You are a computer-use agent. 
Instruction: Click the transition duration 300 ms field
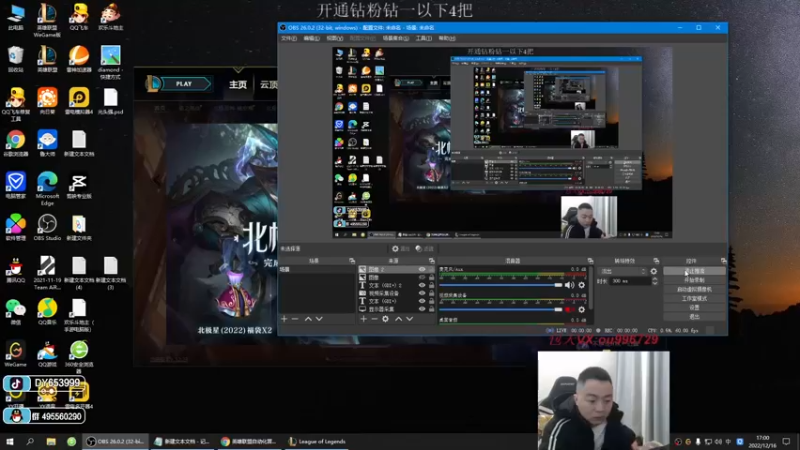point(631,281)
